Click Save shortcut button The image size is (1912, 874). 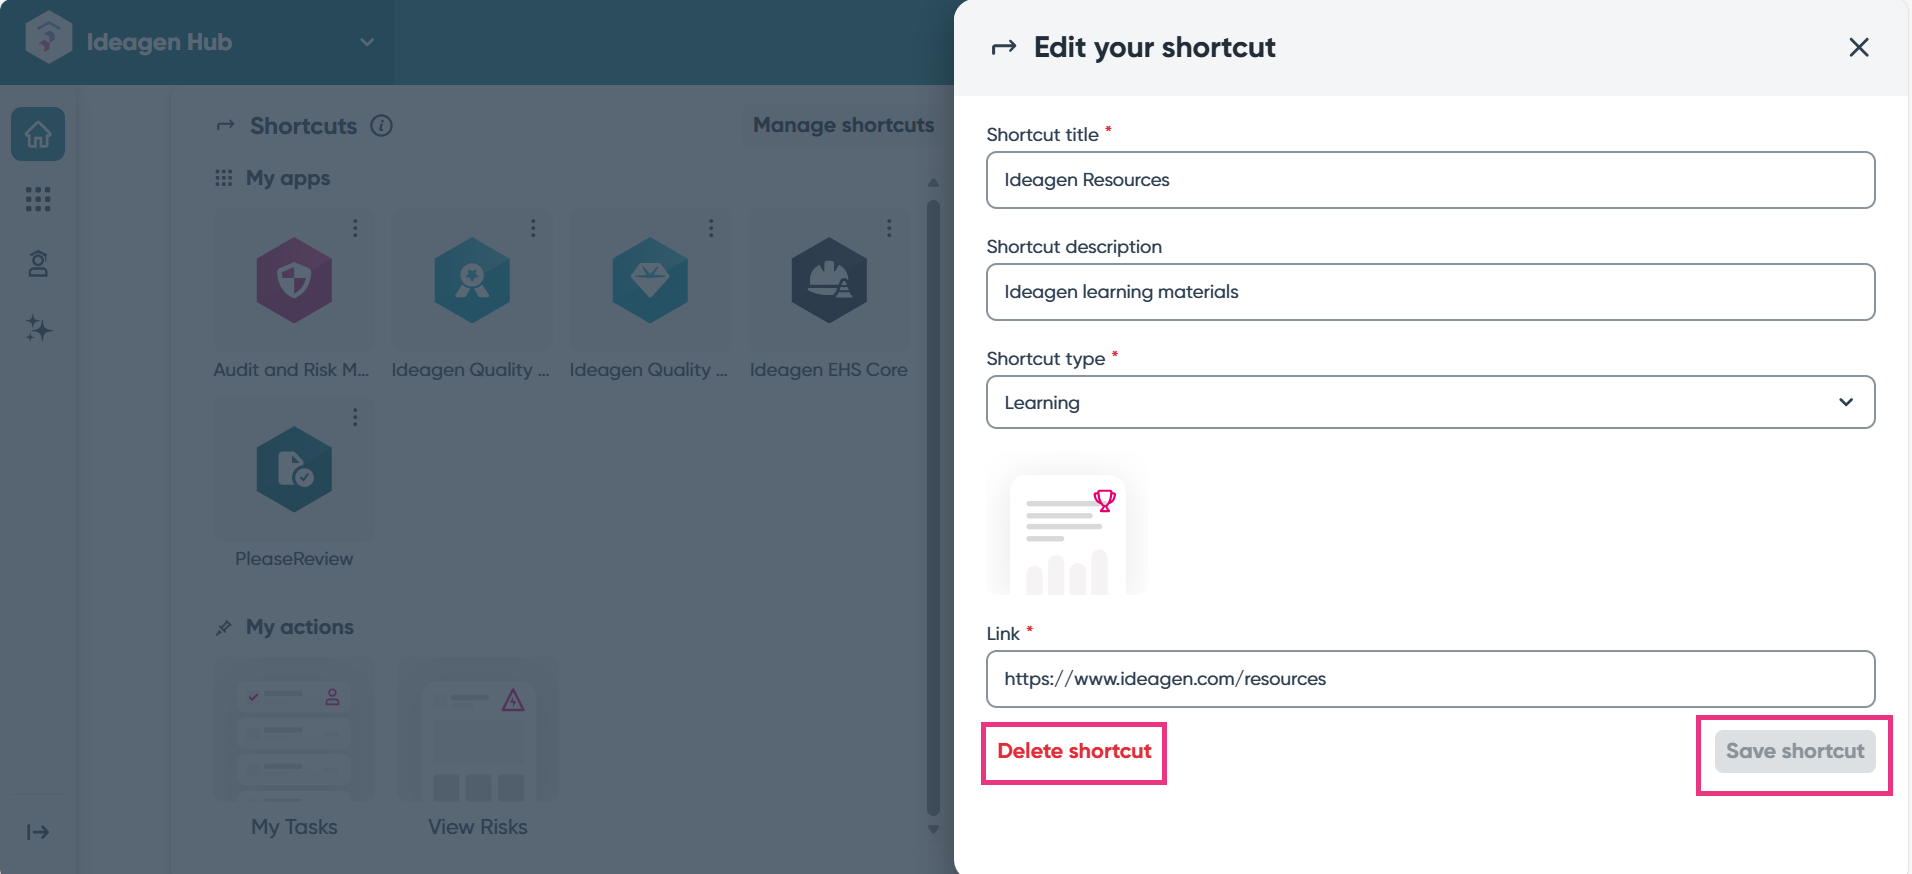(x=1795, y=751)
